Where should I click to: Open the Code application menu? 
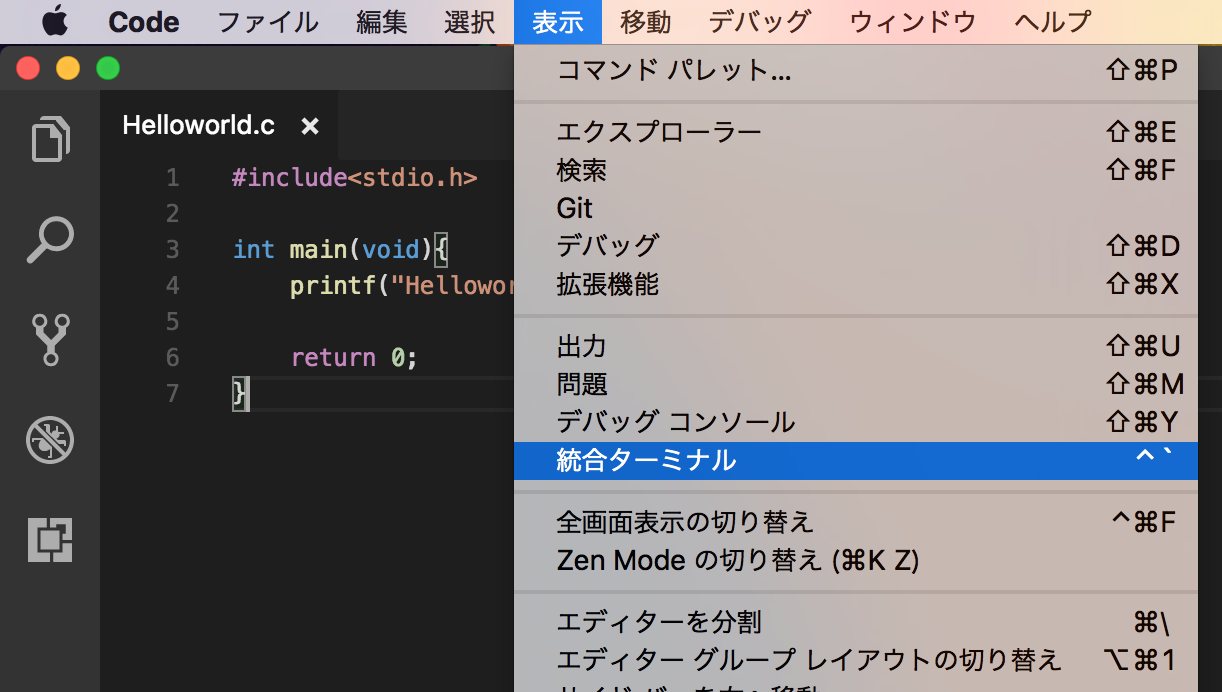coord(144,22)
